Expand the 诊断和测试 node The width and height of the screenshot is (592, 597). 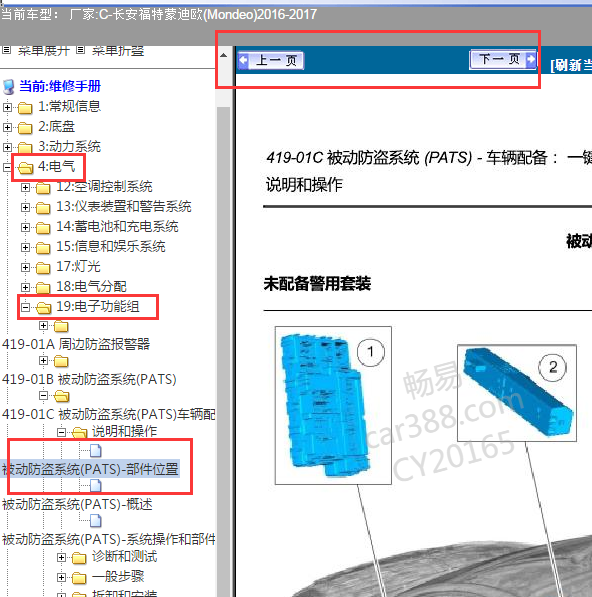[61, 557]
